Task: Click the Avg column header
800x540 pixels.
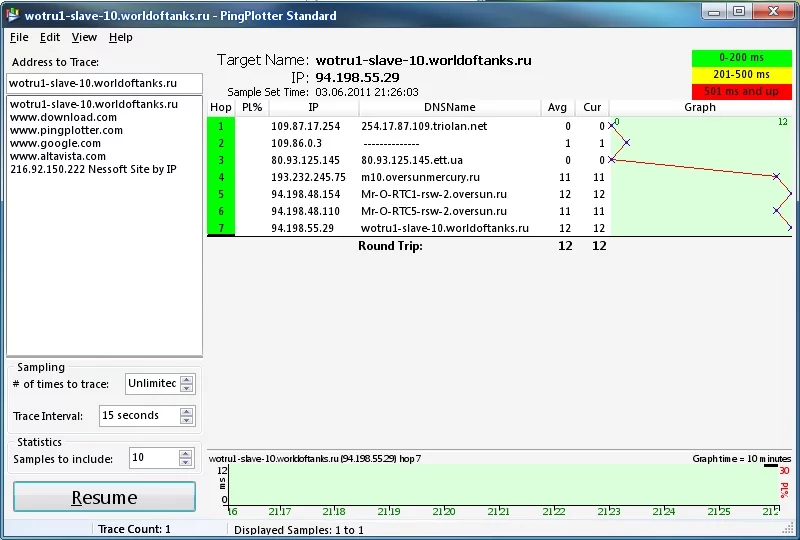Action: pyautogui.click(x=557, y=108)
